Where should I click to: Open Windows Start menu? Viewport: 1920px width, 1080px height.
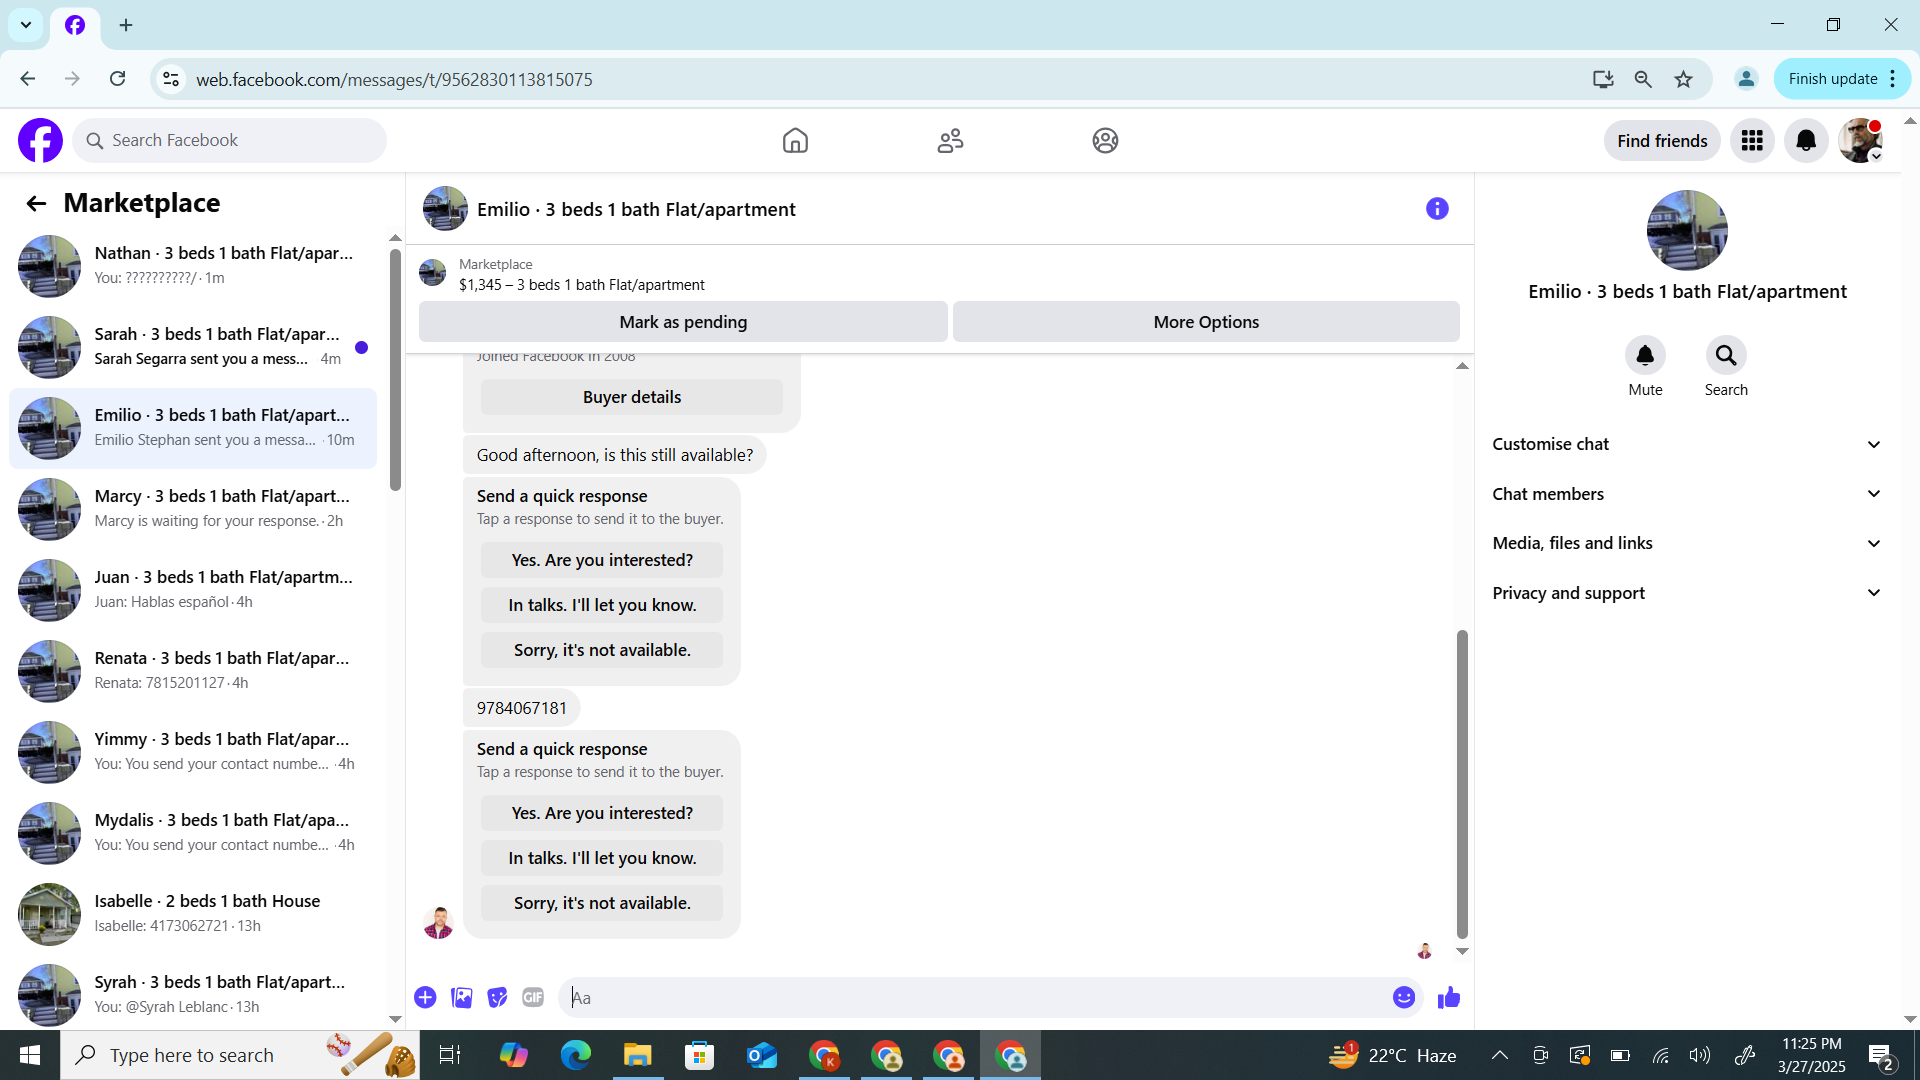(x=30, y=1055)
